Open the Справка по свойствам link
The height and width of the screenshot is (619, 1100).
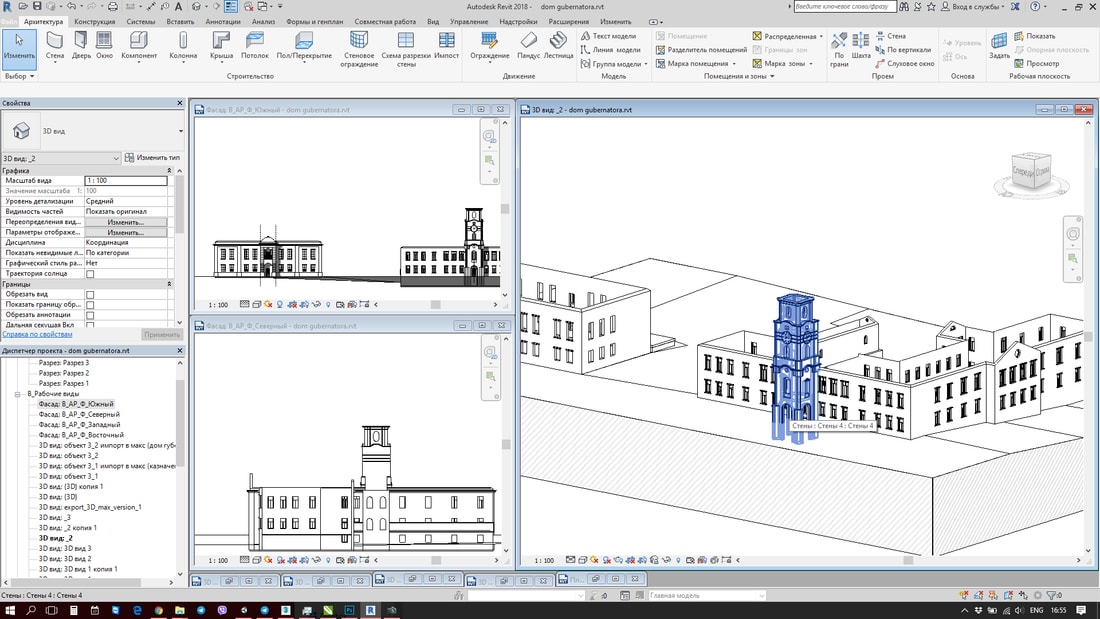coord(37,335)
